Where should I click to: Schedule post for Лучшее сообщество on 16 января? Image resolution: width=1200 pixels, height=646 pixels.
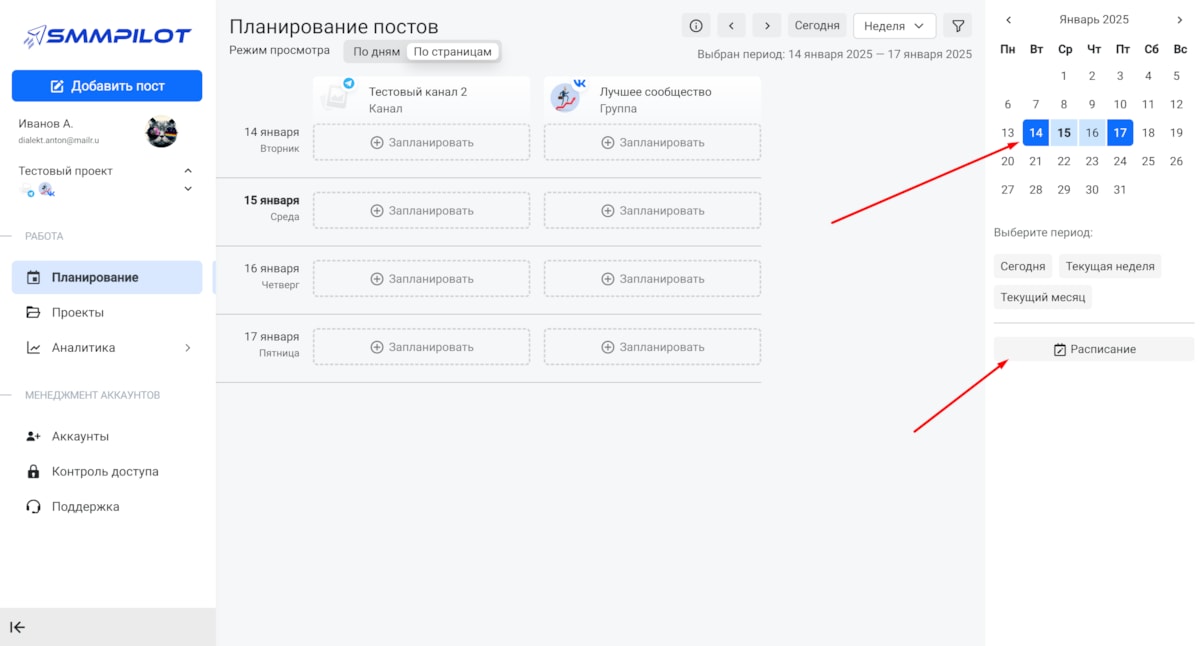(652, 278)
